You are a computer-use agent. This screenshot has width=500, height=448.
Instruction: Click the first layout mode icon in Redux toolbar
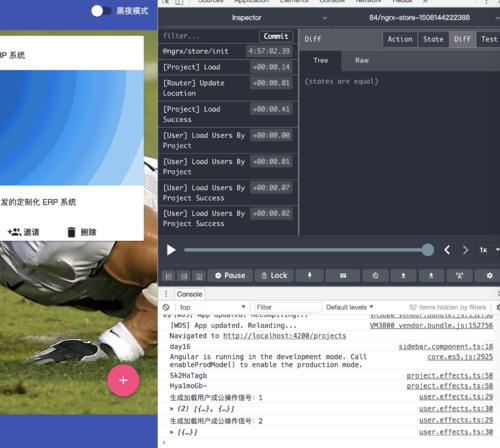pos(169,276)
